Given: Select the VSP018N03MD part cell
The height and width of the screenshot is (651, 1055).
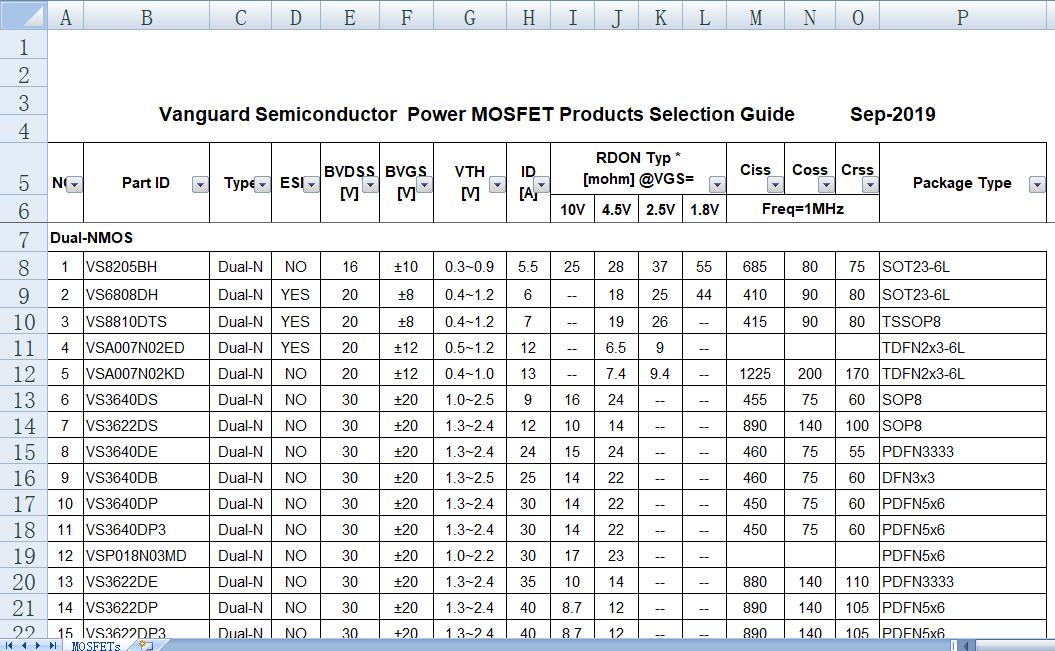Looking at the screenshot, I should pyautogui.click(x=147, y=556).
